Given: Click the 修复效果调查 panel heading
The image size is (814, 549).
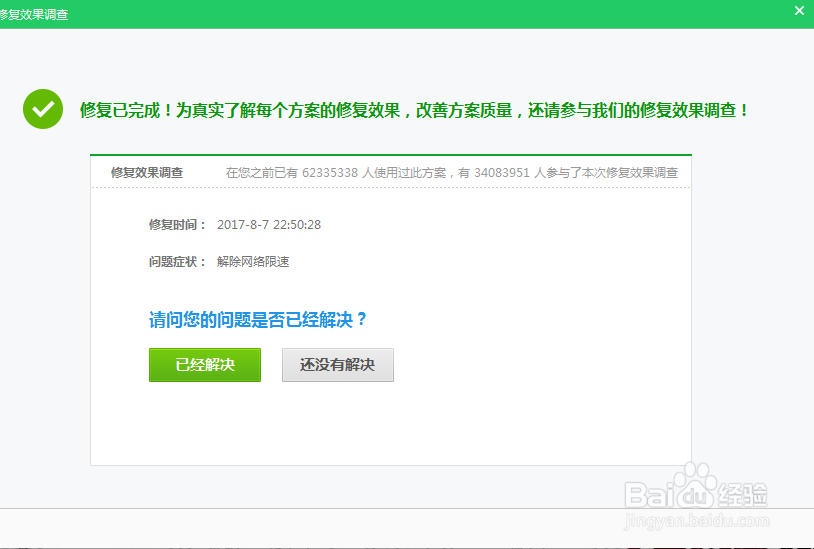Looking at the screenshot, I should [x=147, y=173].
